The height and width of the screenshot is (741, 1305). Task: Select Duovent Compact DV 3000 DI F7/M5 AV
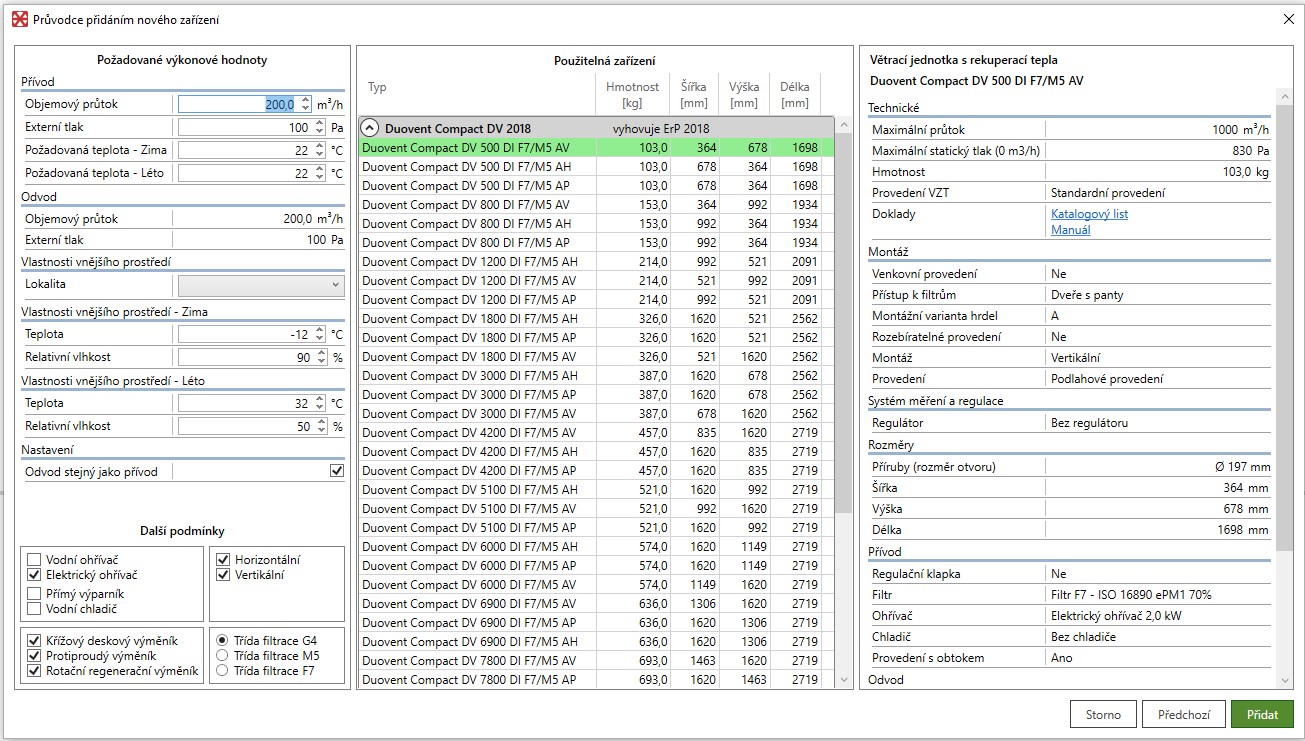pos(596,413)
